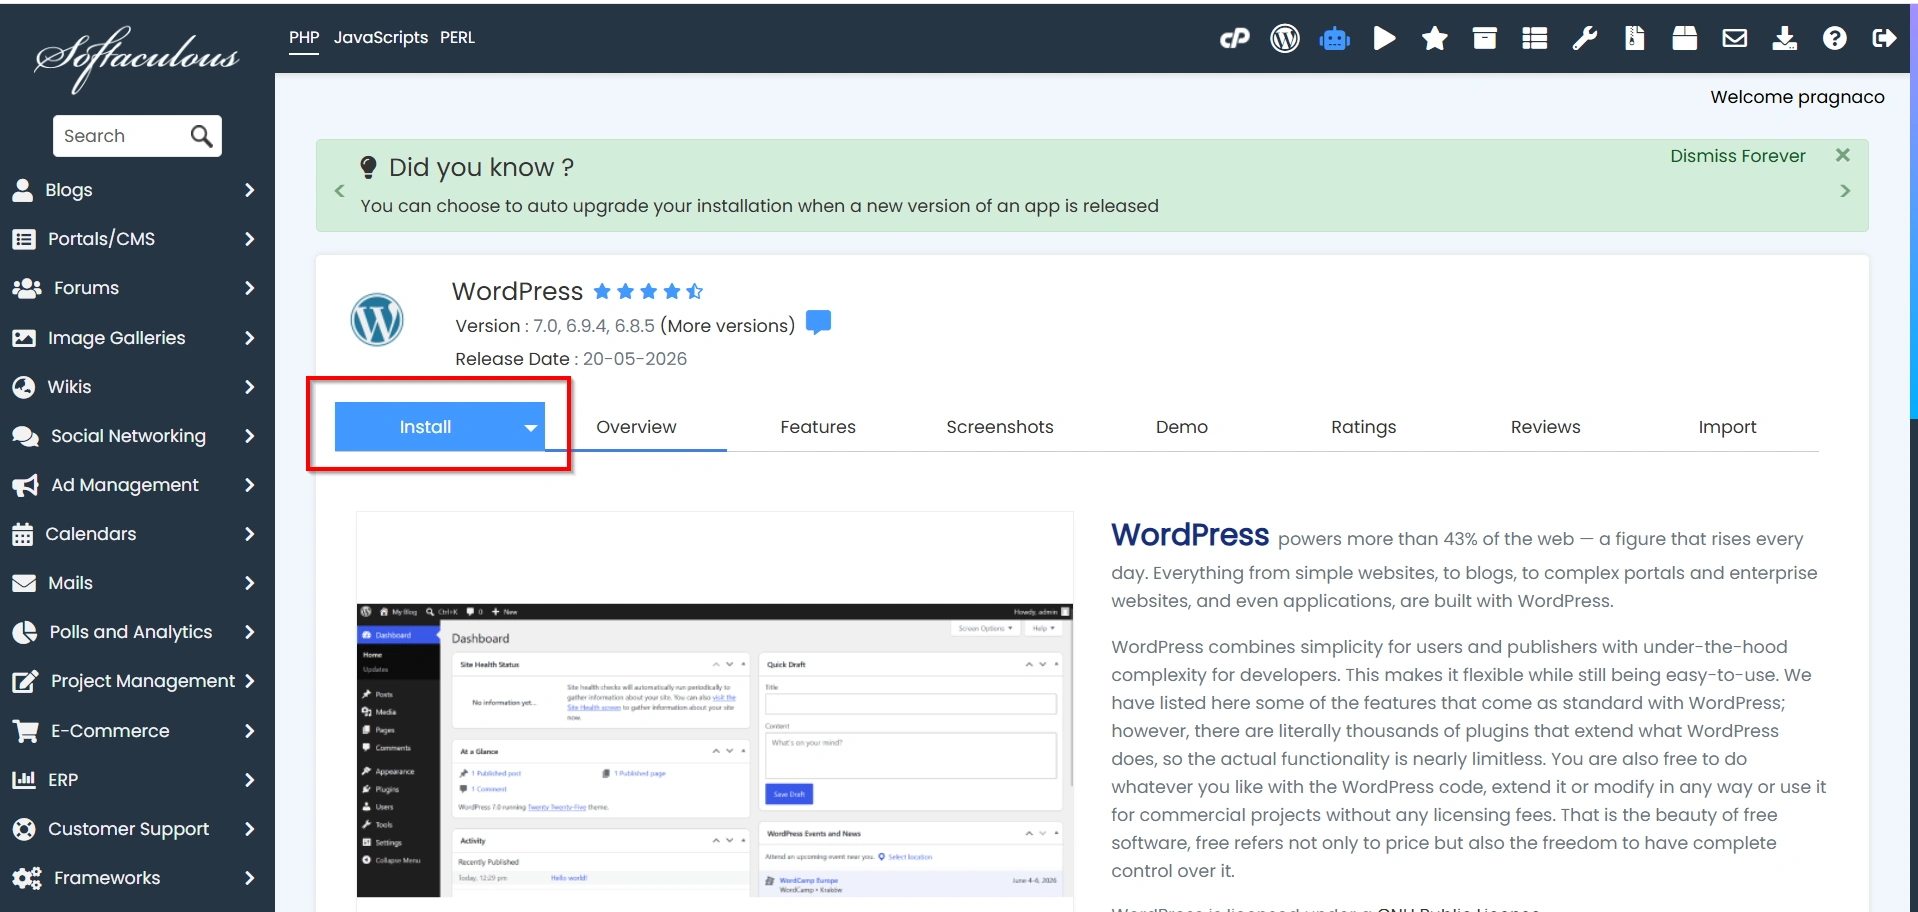Click the search magnifier icon
The image size is (1918, 912).
(x=201, y=136)
